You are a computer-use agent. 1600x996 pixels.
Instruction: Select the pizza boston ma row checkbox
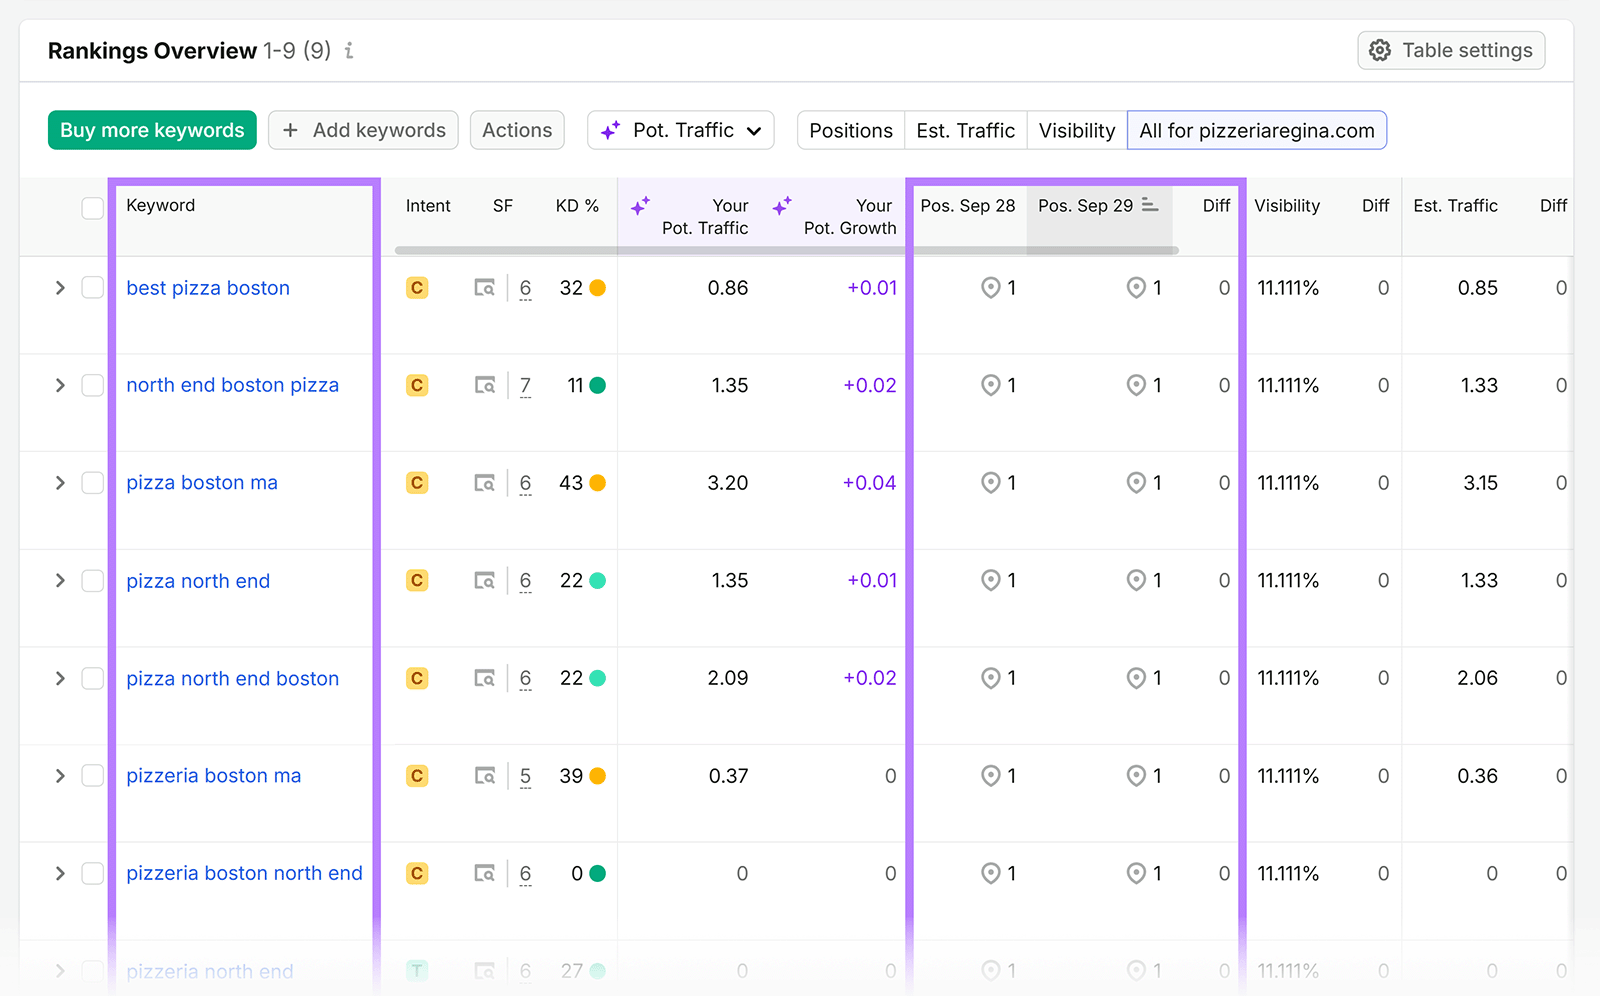coord(92,483)
